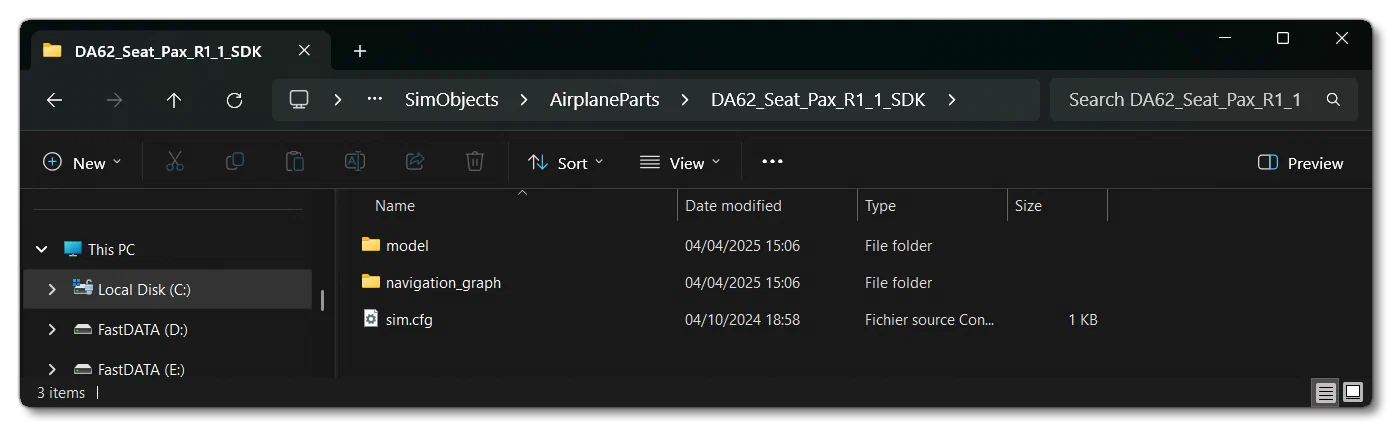Click the navigation_graph folder icon
The image size is (1392, 427).
click(371, 282)
